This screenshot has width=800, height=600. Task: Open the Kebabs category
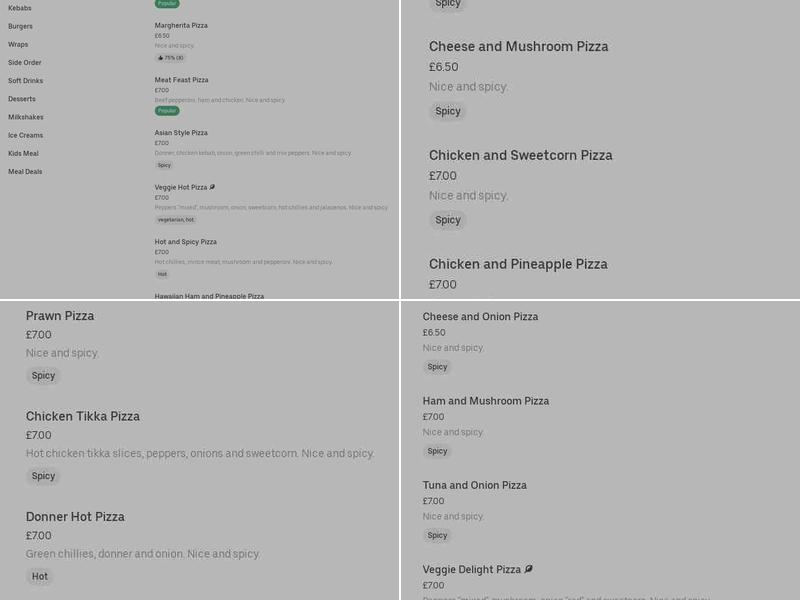coord(22,8)
